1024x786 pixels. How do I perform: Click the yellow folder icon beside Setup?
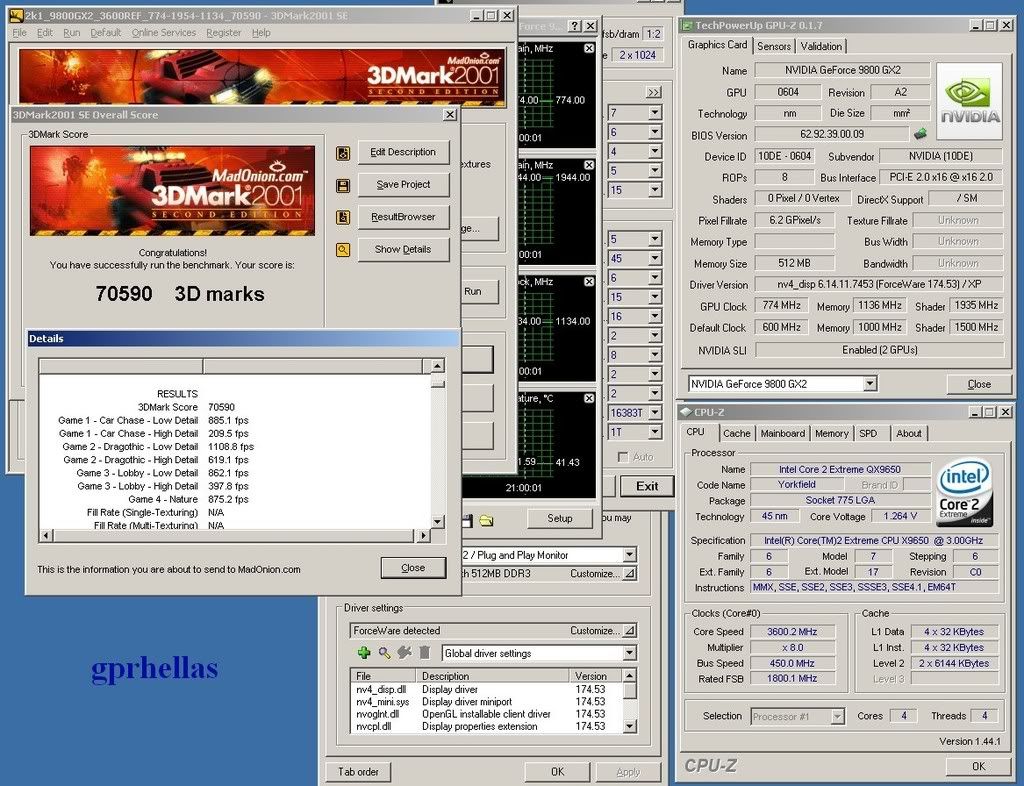point(486,520)
